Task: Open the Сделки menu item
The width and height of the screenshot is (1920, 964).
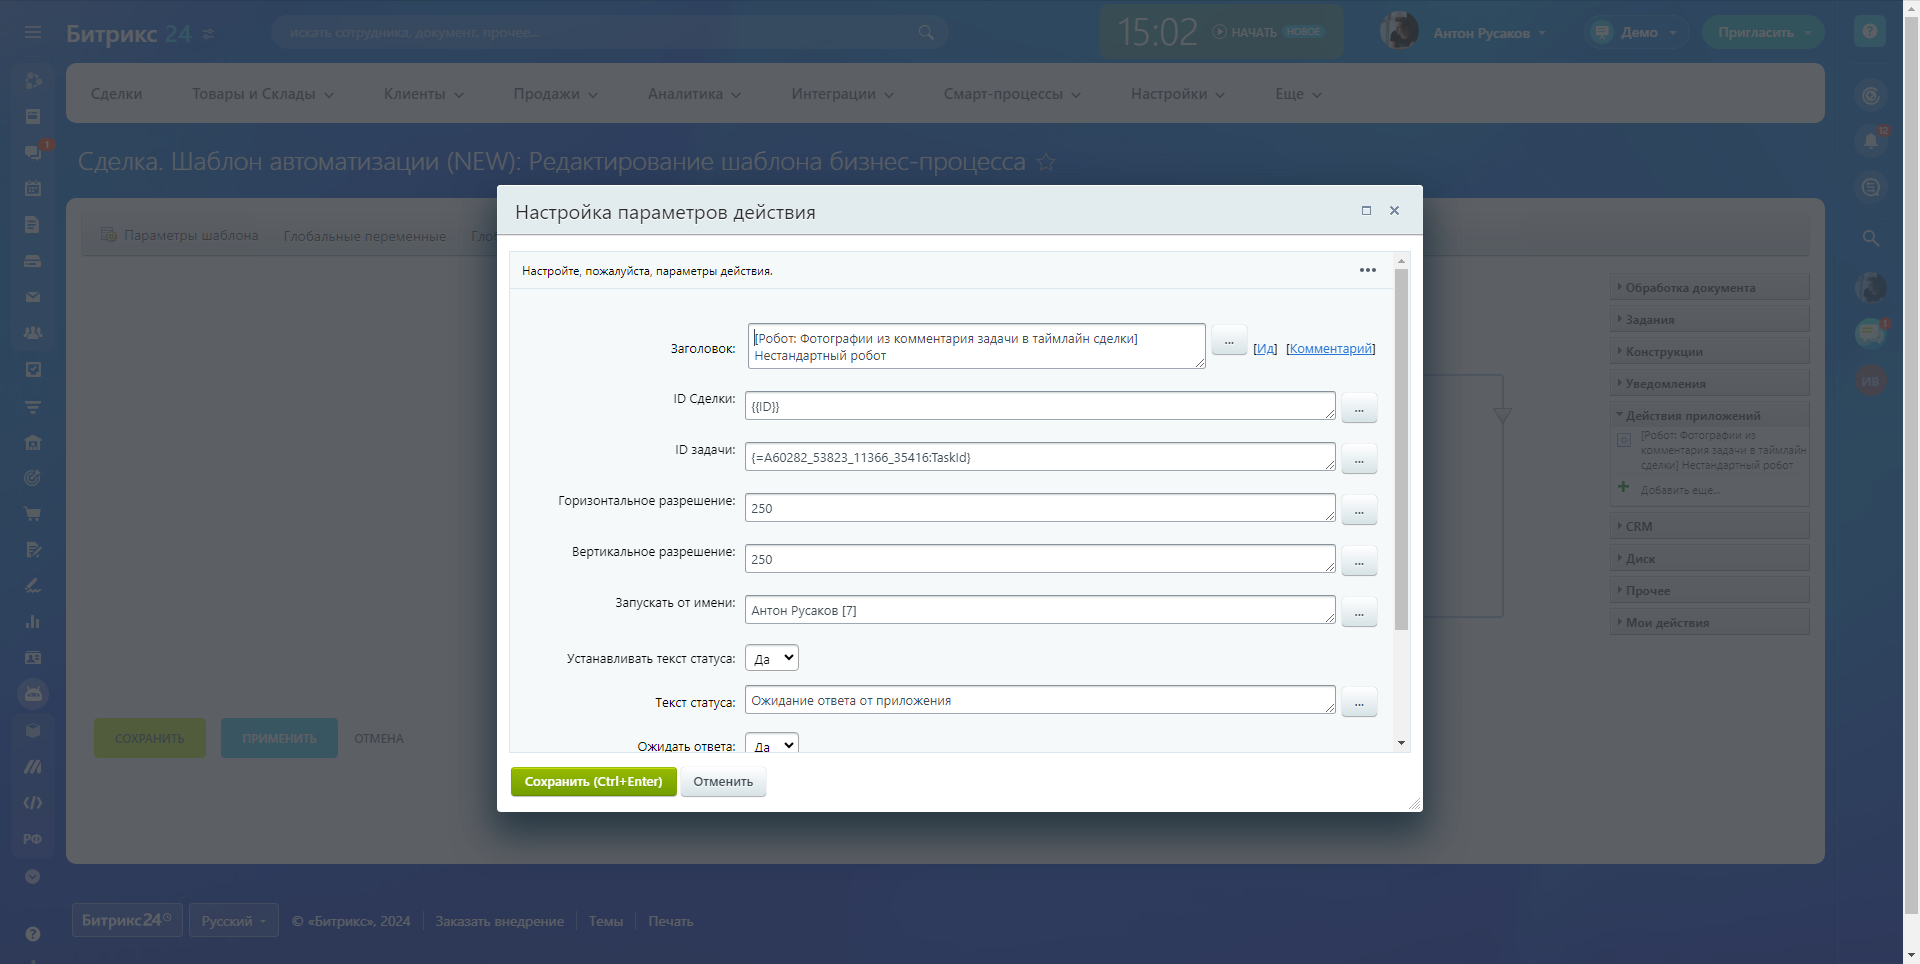Action: click(x=116, y=94)
